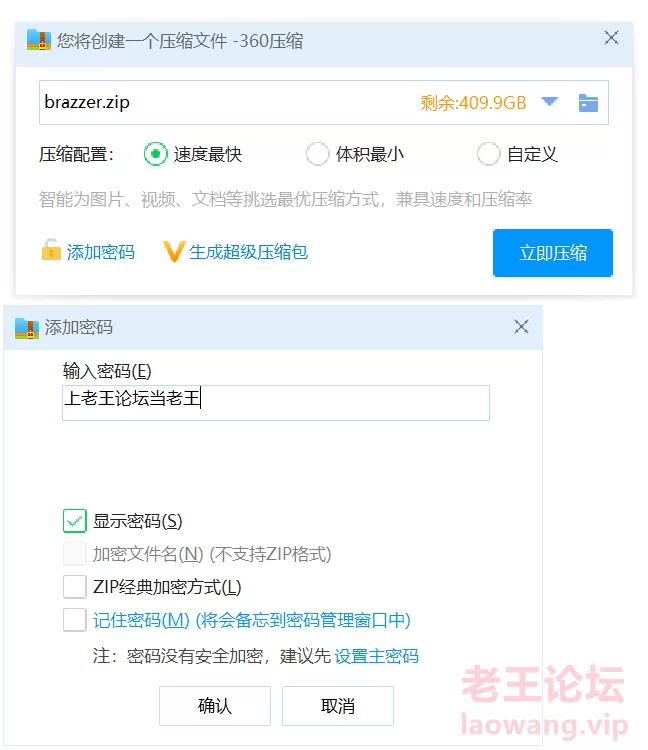Confirm password with 确认 button
The height and width of the screenshot is (750, 648).
(x=215, y=706)
